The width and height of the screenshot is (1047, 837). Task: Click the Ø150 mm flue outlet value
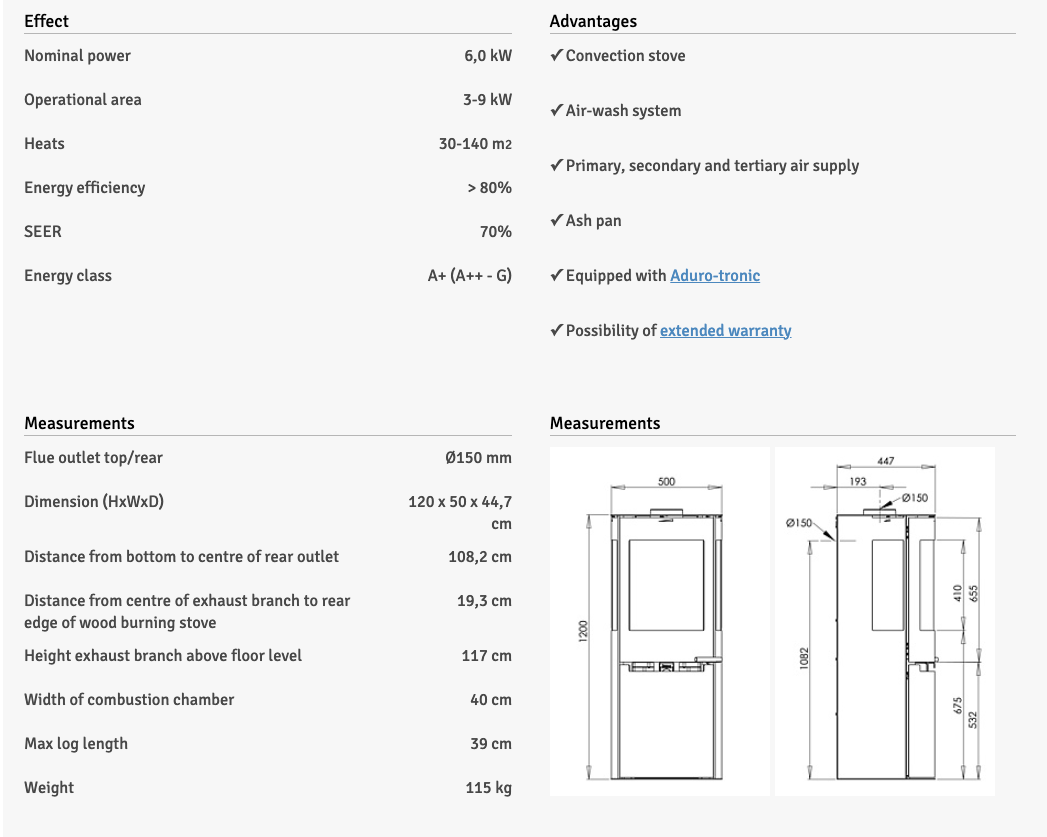(x=478, y=457)
